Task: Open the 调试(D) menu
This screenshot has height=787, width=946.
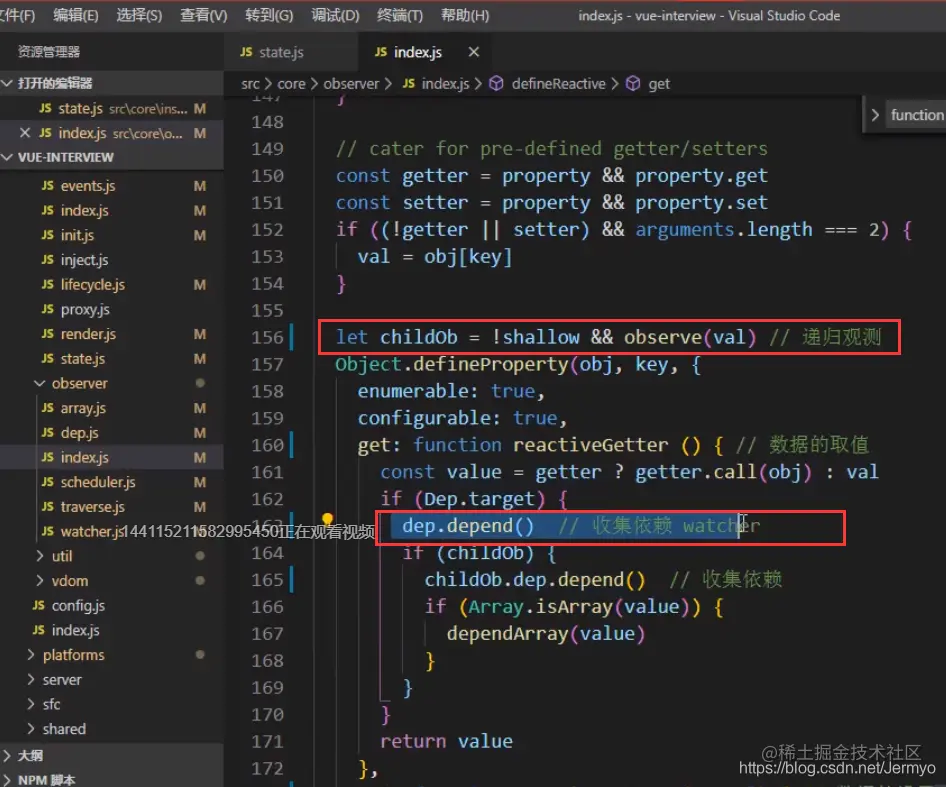Action: (x=335, y=15)
